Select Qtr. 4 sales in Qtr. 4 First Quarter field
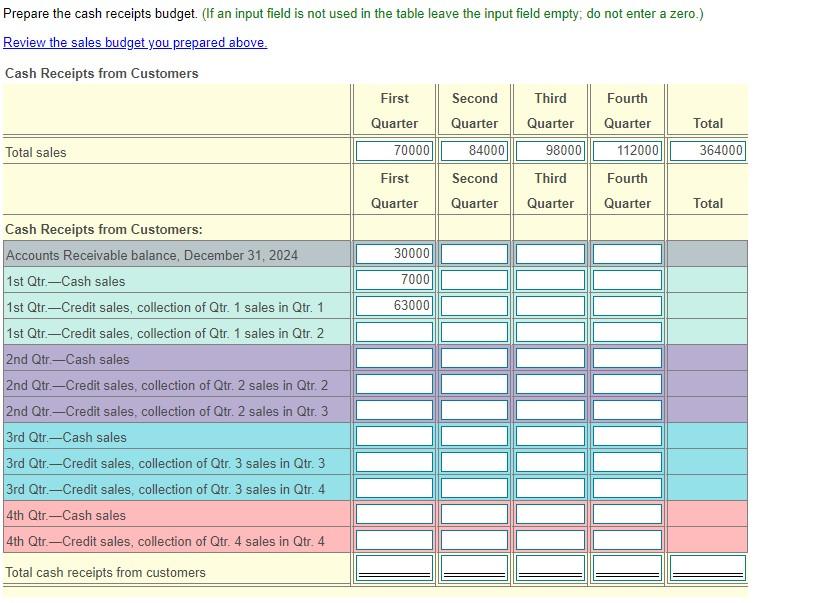The width and height of the screenshot is (831, 603). pos(394,540)
